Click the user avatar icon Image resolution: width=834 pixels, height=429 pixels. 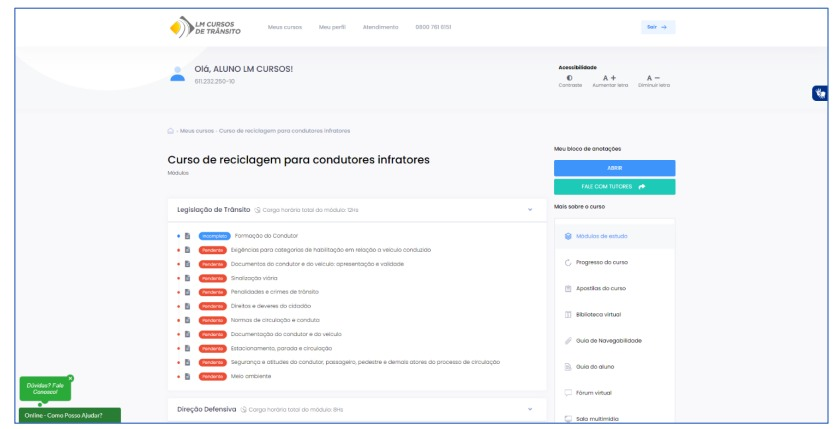177,74
